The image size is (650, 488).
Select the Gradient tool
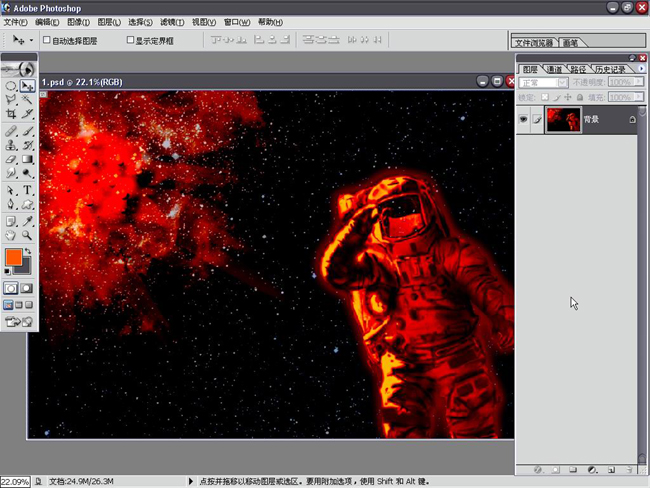coord(27,159)
